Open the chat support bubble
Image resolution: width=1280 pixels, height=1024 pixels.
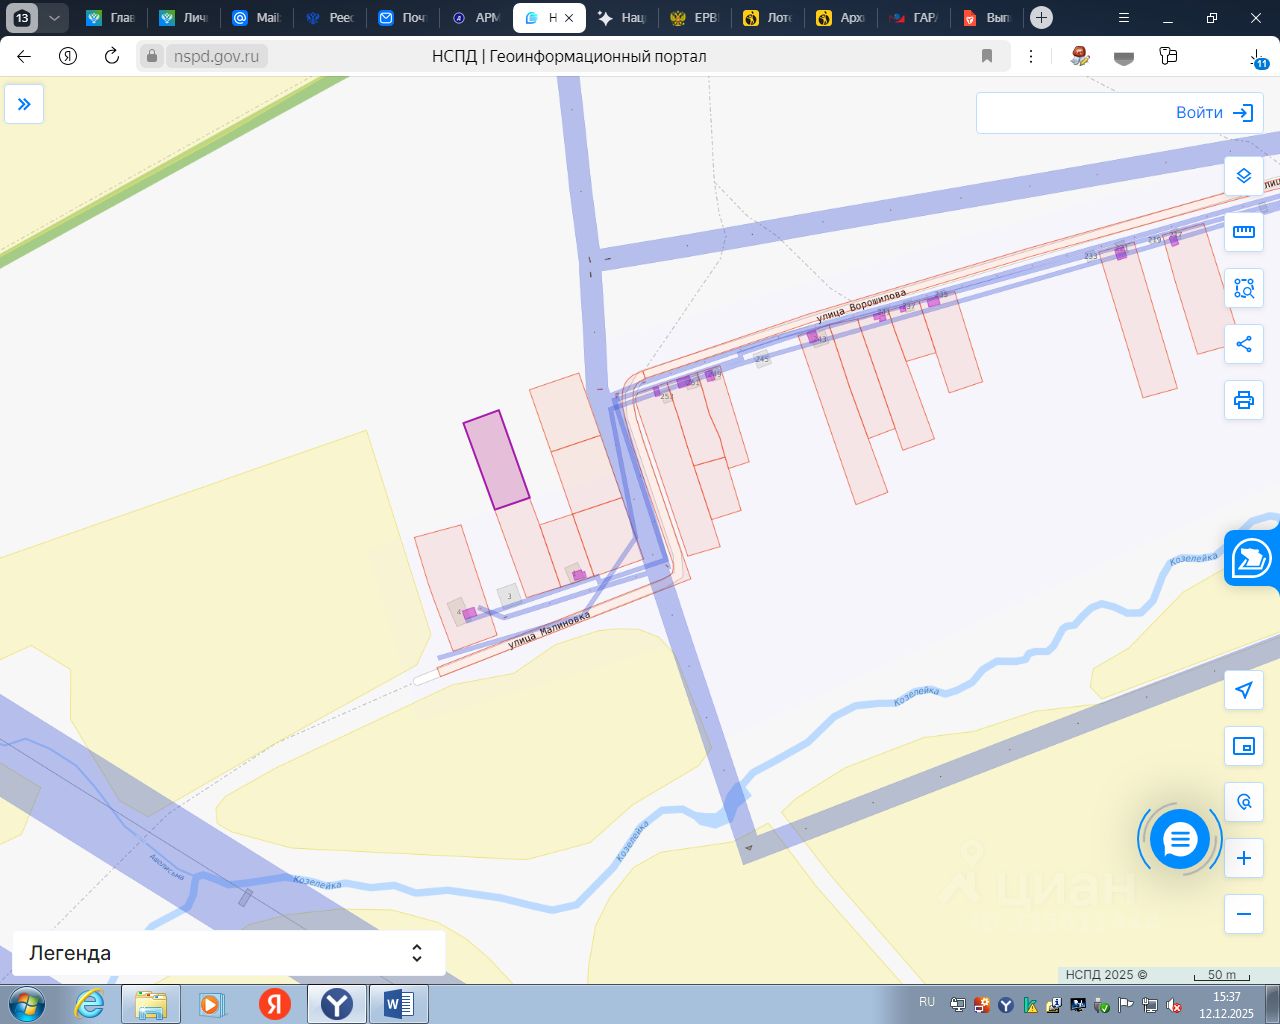1180,840
